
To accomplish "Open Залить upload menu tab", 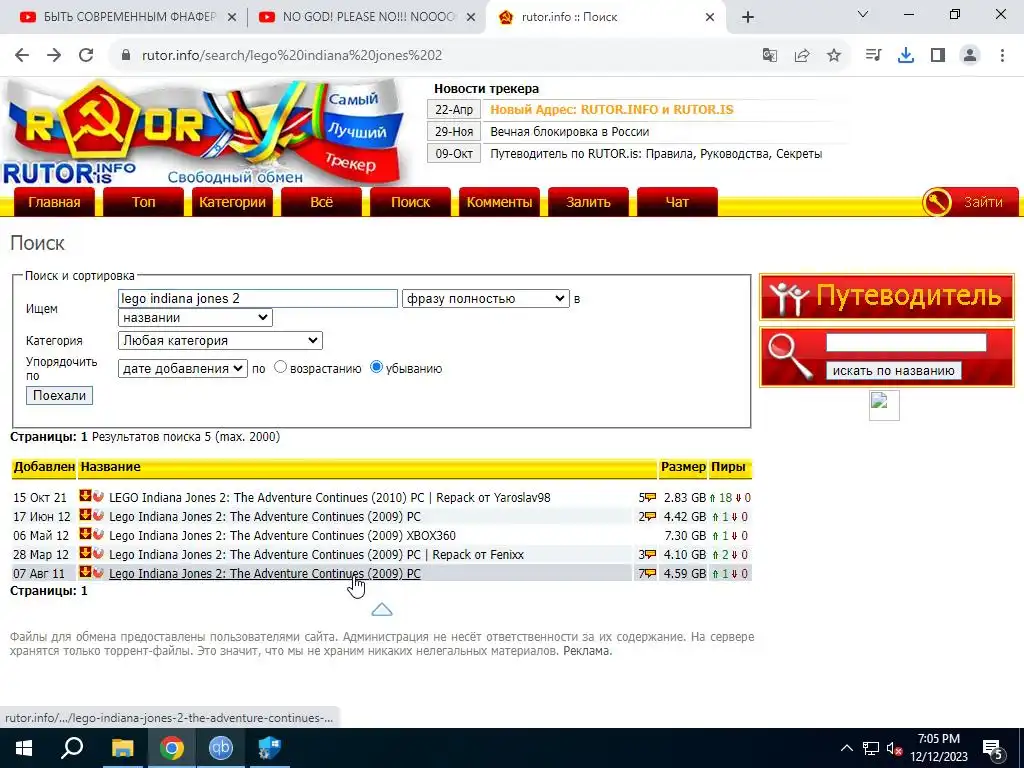I will tap(588, 202).
